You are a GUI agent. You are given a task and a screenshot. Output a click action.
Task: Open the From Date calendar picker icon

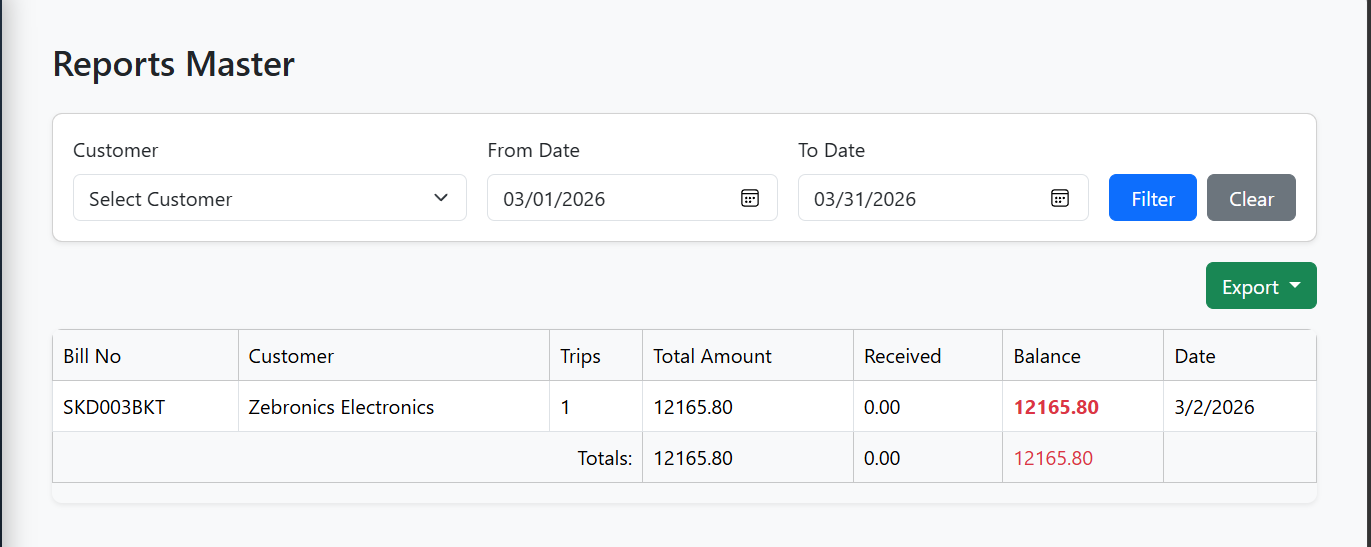click(750, 198)
